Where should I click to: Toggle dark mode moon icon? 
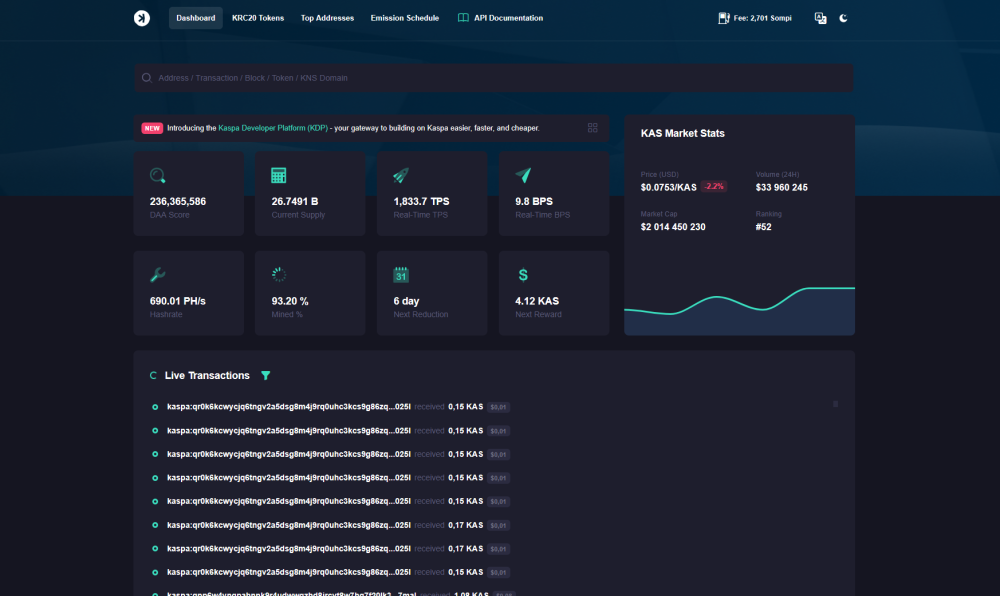(x=843, y=18)
